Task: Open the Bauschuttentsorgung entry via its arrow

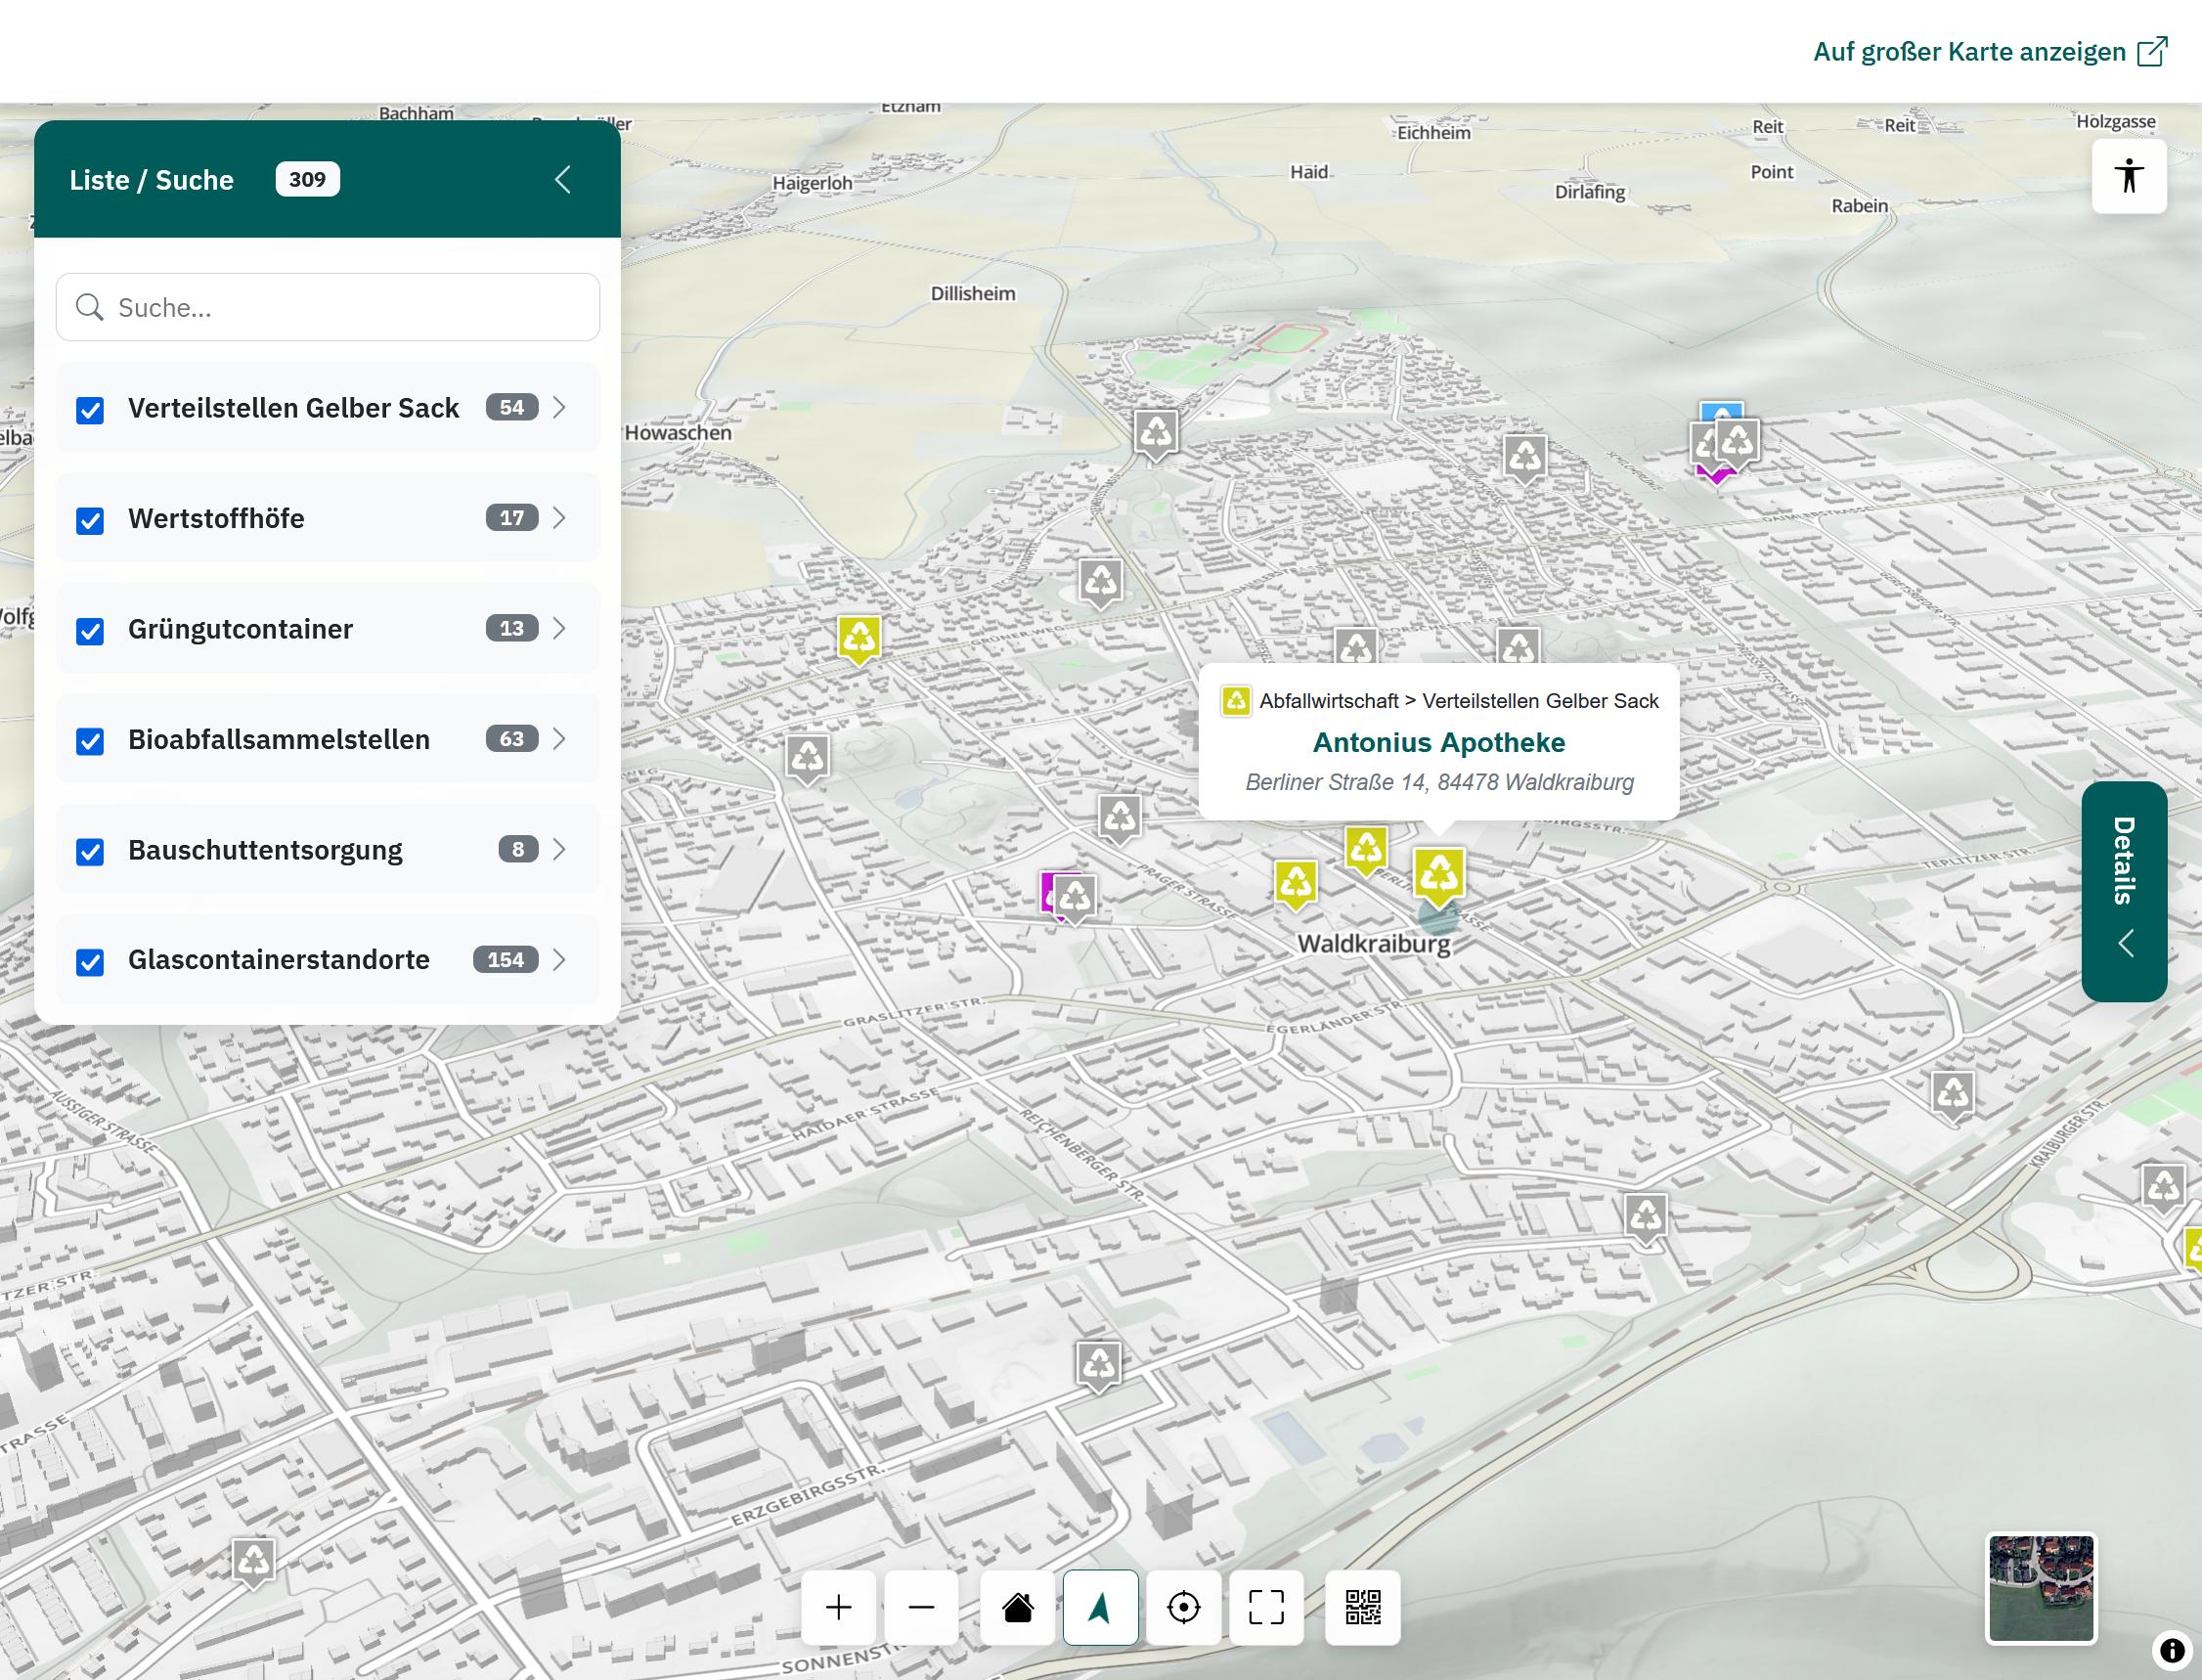Action: coord(558,850)
